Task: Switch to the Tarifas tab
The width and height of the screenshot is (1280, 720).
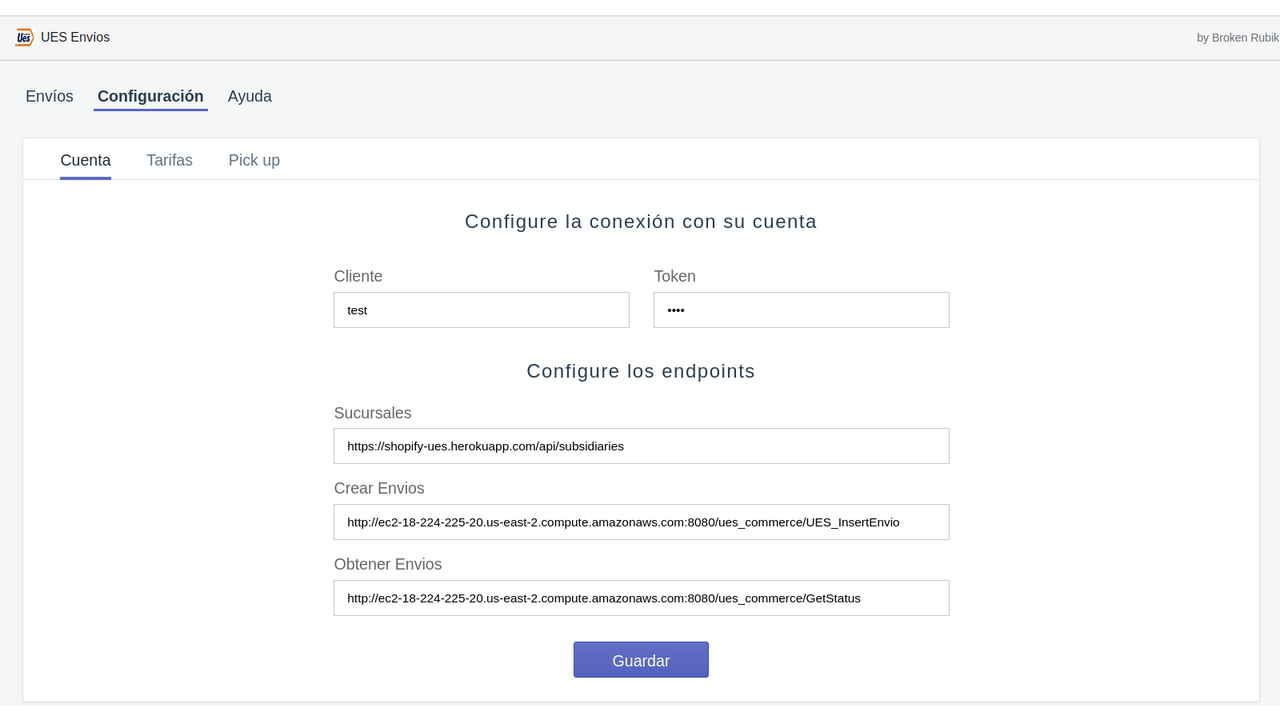Action: 169,160
